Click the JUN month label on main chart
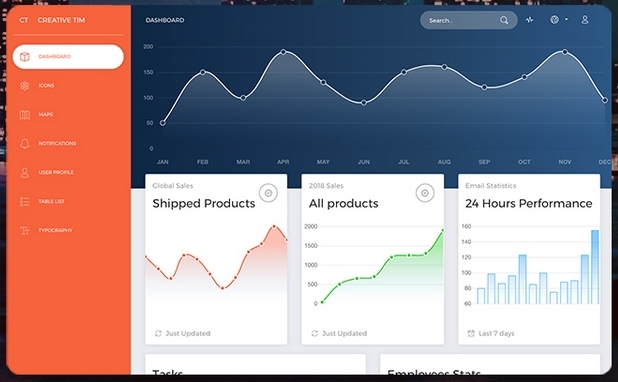Viewport: 618px width, 382px height. coord(363,162)
